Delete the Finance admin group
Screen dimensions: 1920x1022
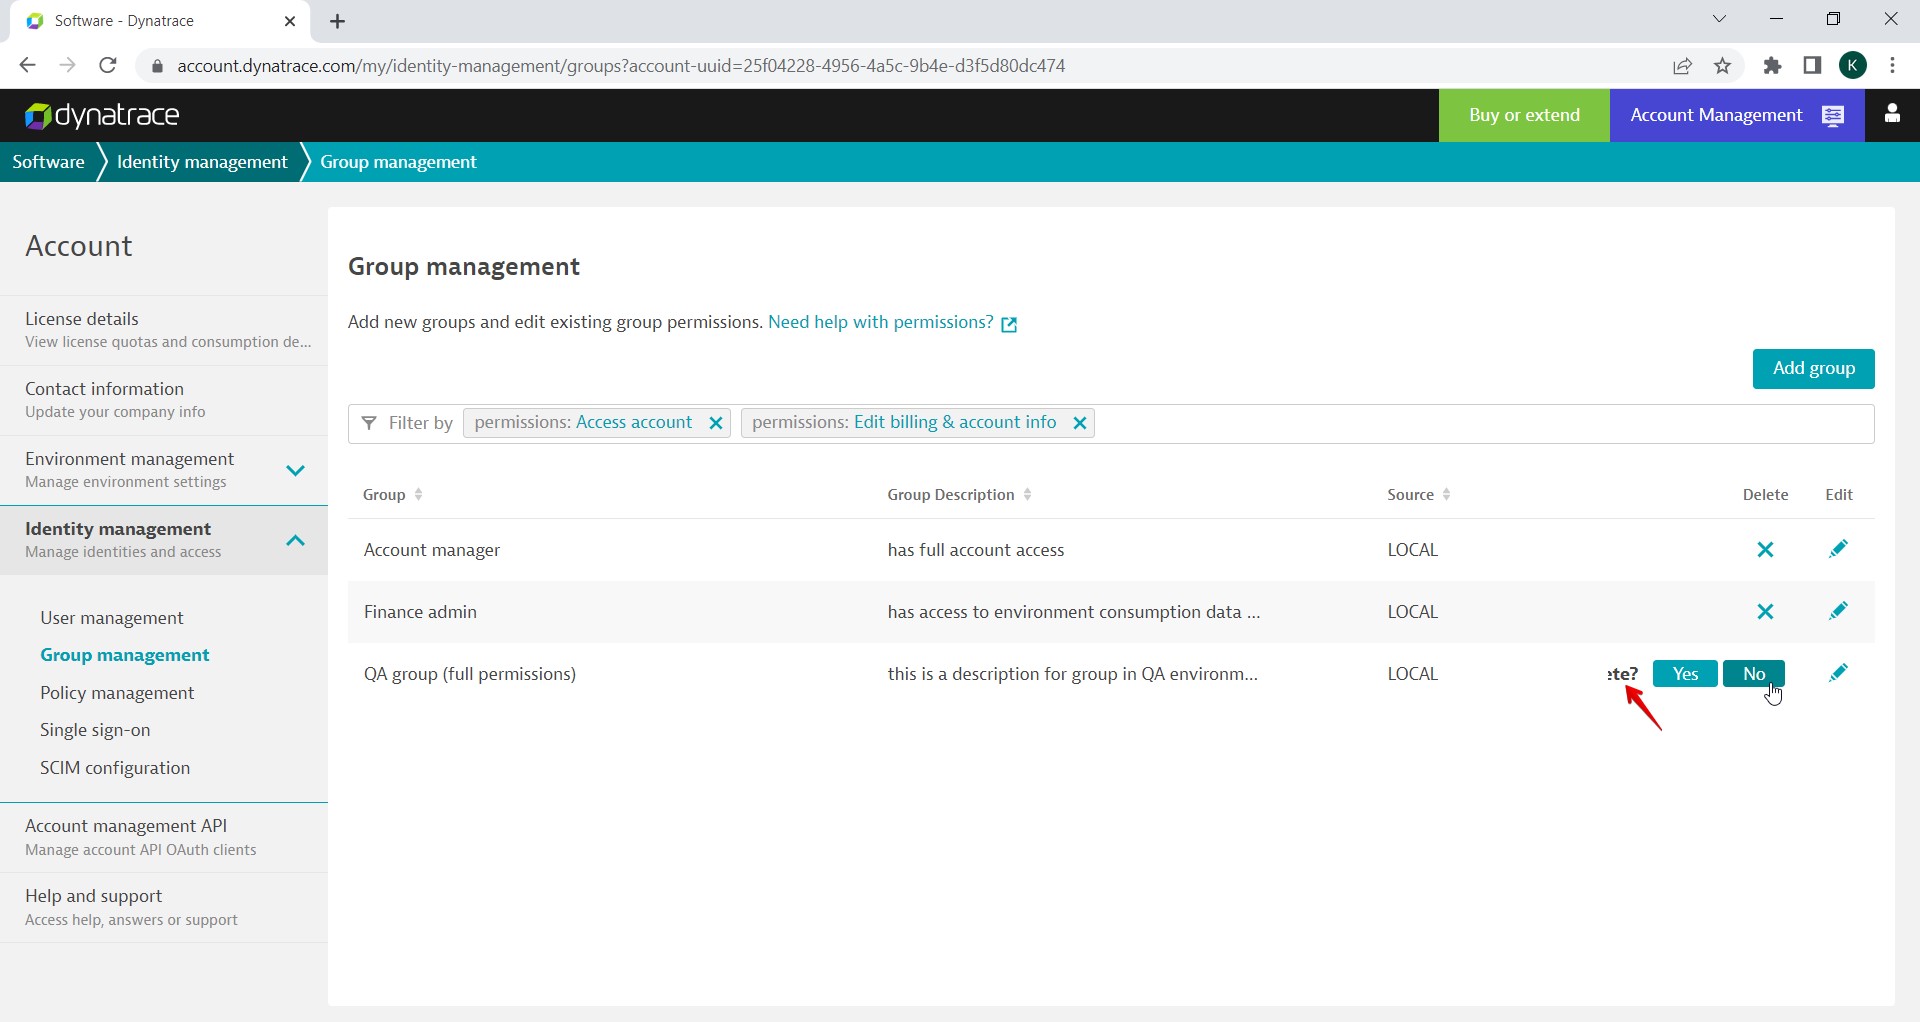point(1765,612)
